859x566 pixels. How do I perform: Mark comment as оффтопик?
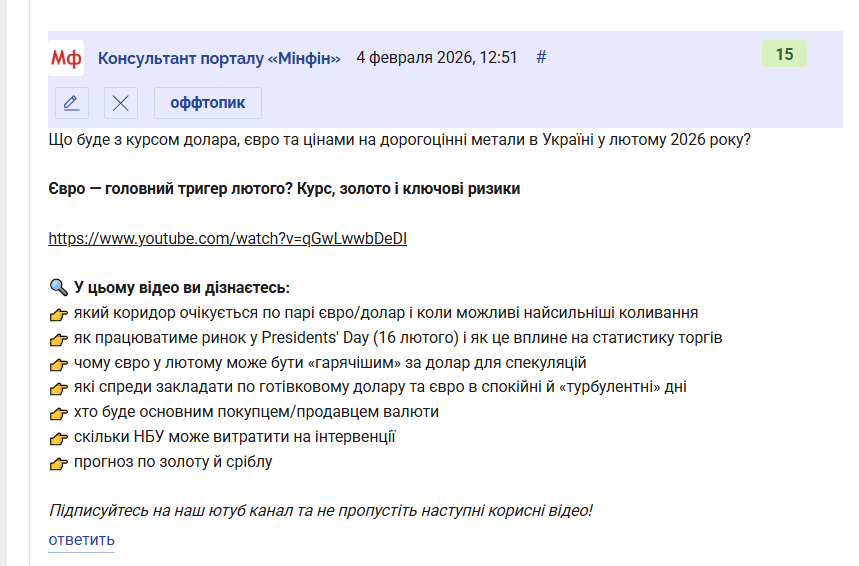[x=208, y=102]
